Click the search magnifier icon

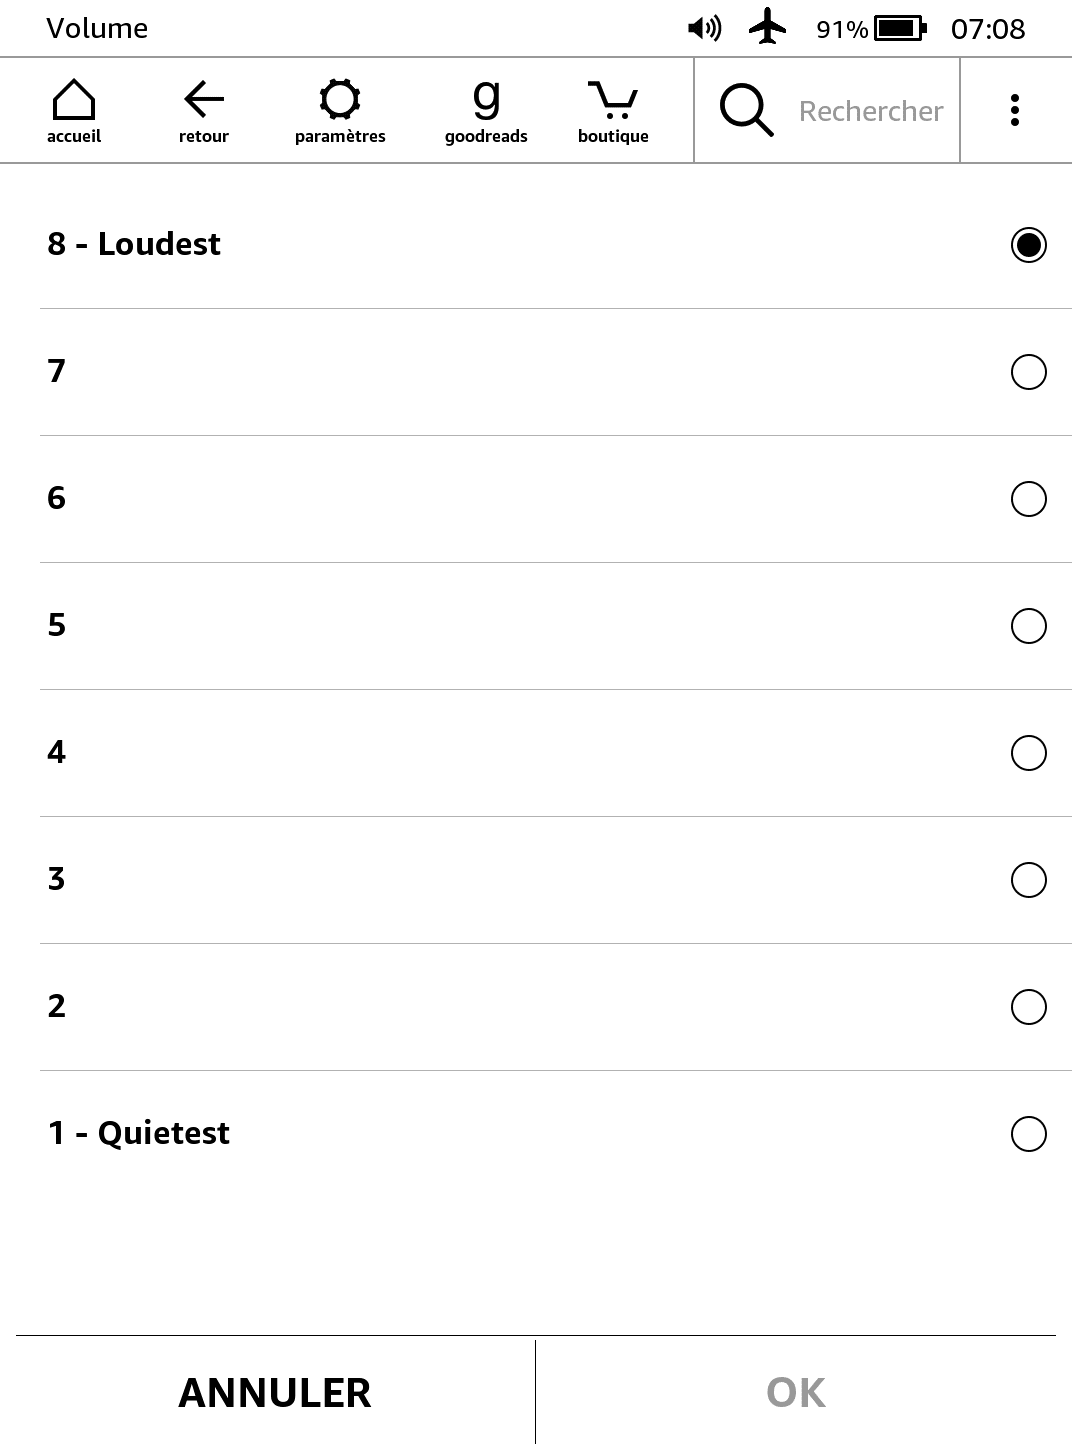(x=746, y=110)
